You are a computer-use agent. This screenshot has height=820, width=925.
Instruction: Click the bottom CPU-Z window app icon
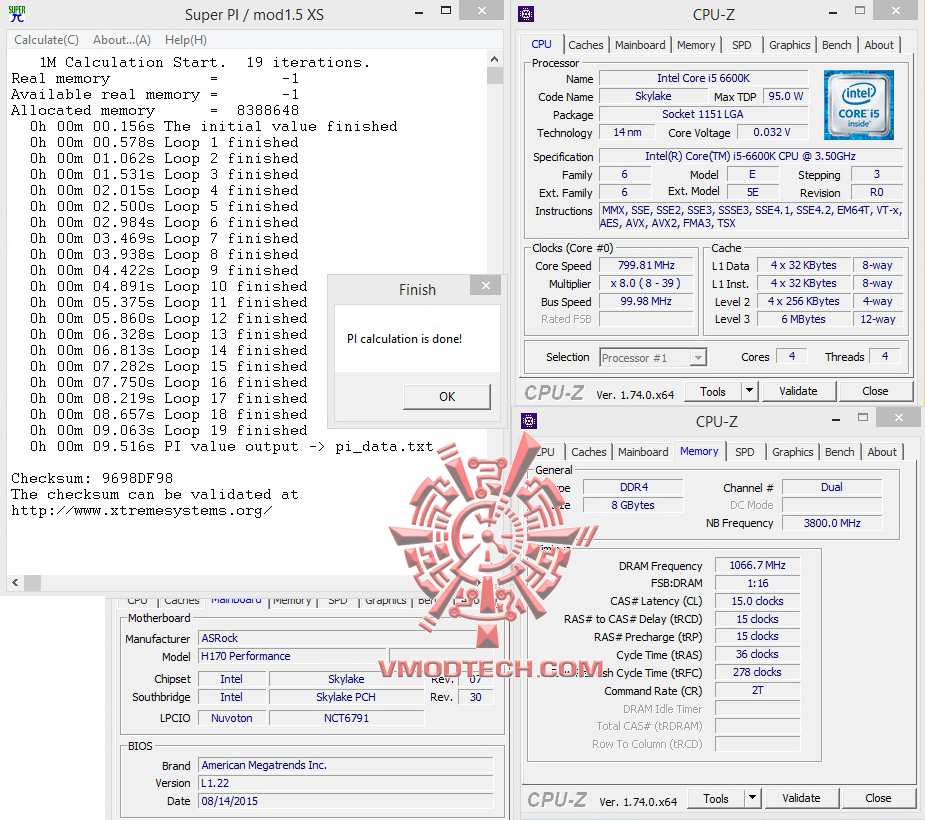click(529, 421)
